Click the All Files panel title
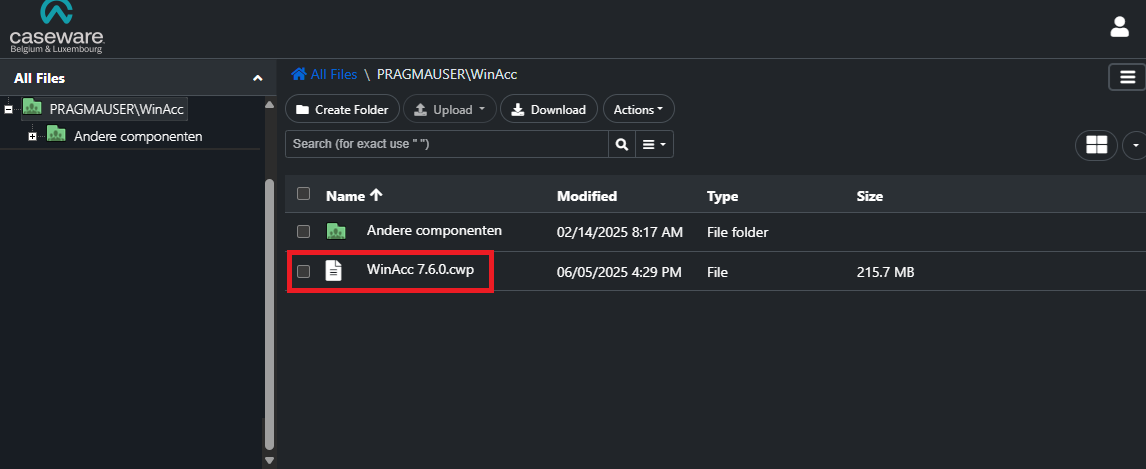This screenshot has width=1146, height=469. [39, 78]
